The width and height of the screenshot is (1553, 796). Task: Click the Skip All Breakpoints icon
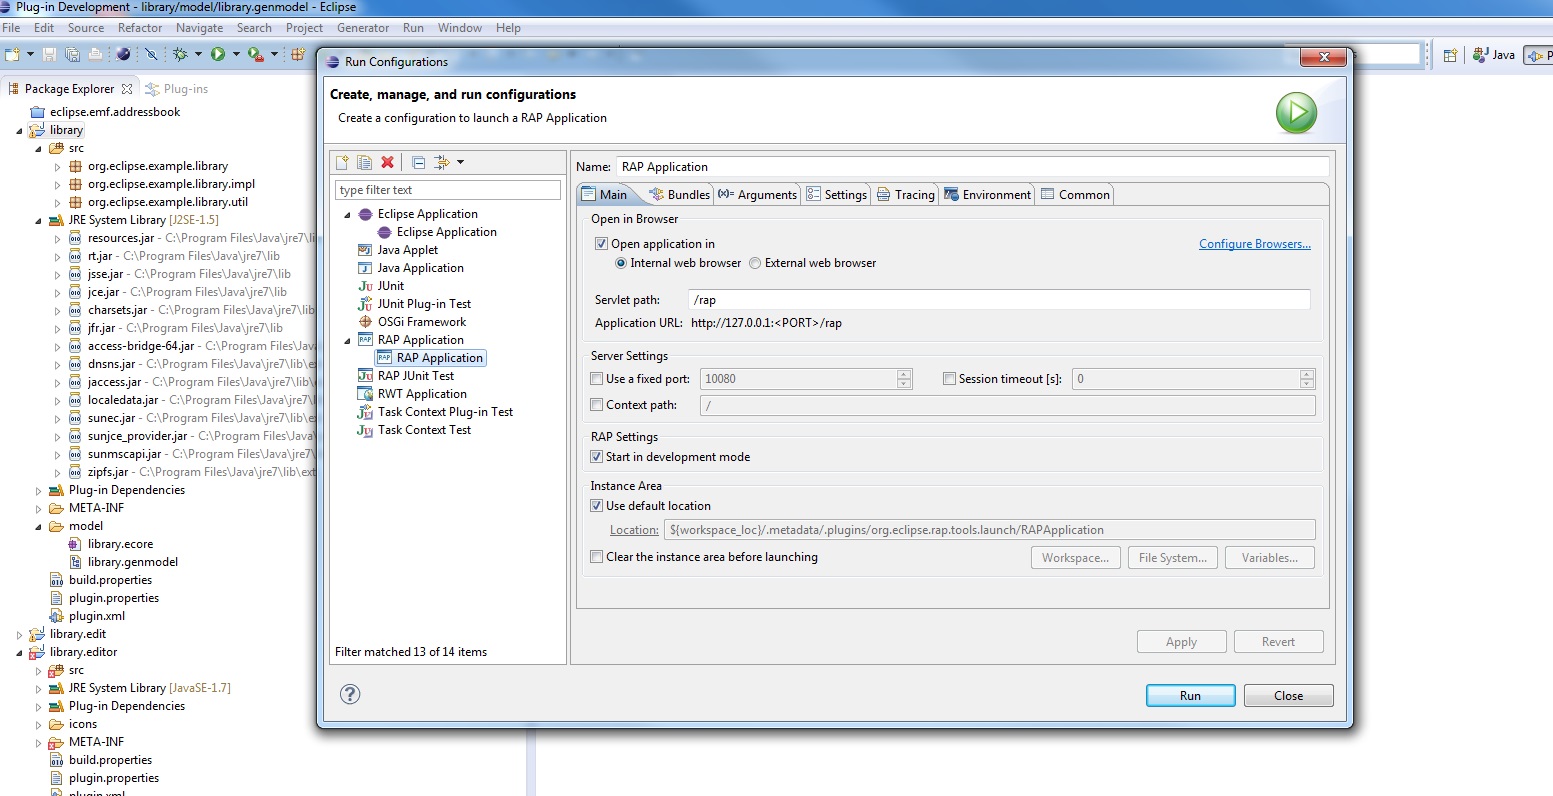151,54
